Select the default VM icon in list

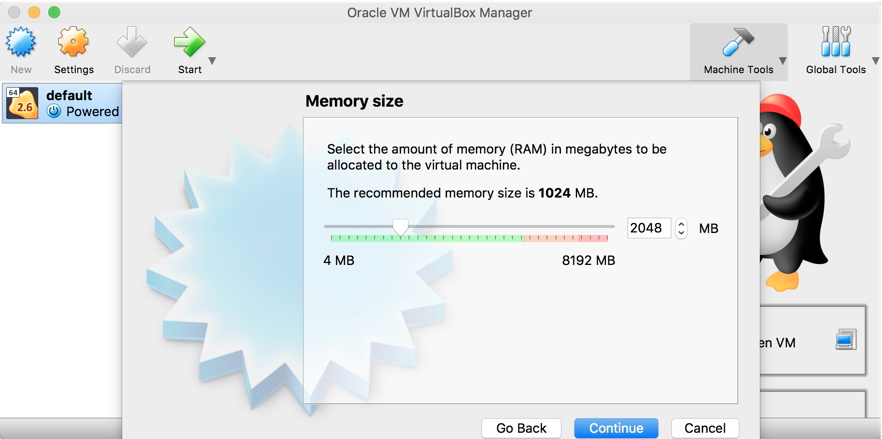point(22,104)
